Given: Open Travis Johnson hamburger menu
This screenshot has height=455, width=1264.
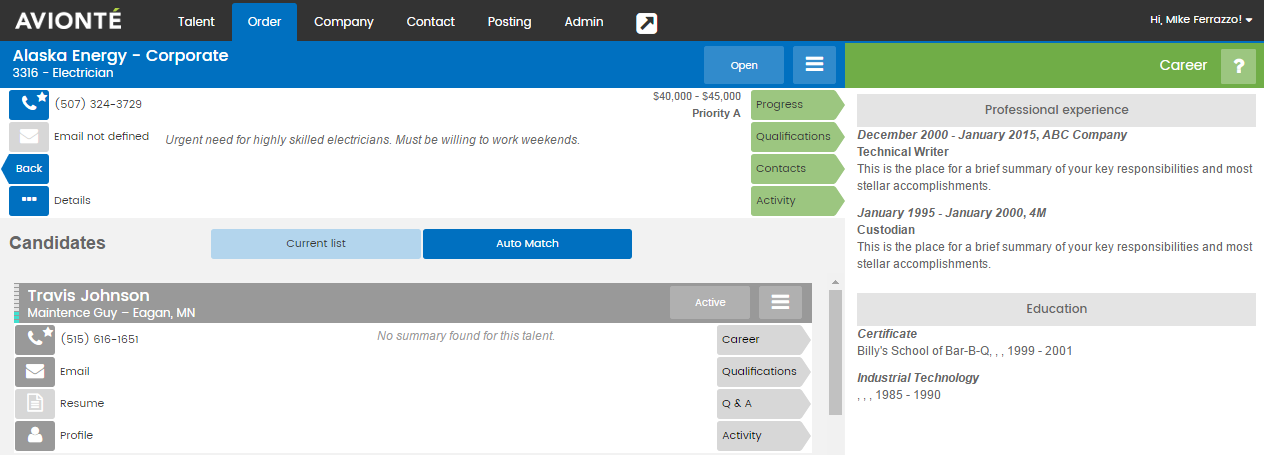Looking at the screenshot, I should click(780, 302).
